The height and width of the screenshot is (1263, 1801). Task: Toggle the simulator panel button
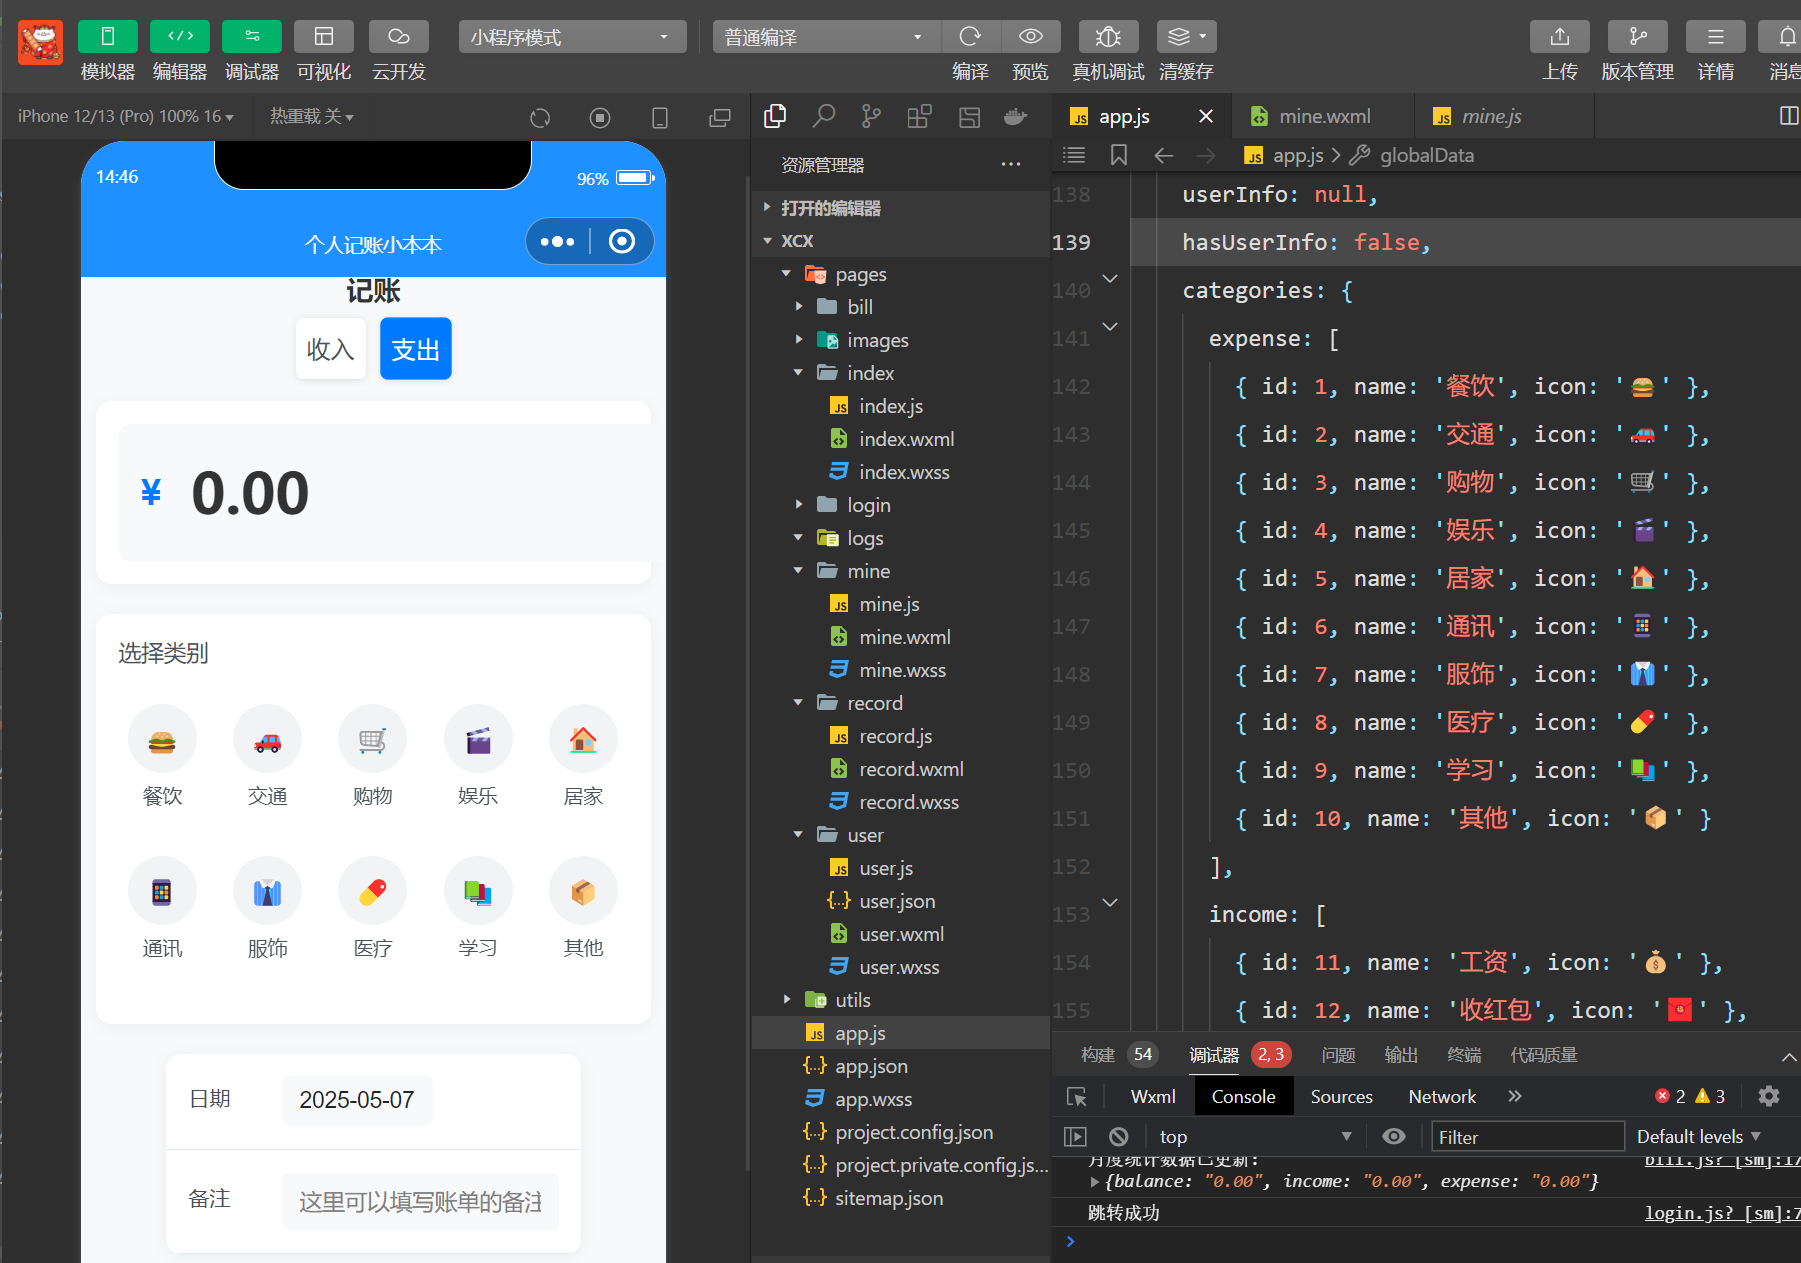tap(108, 37)
